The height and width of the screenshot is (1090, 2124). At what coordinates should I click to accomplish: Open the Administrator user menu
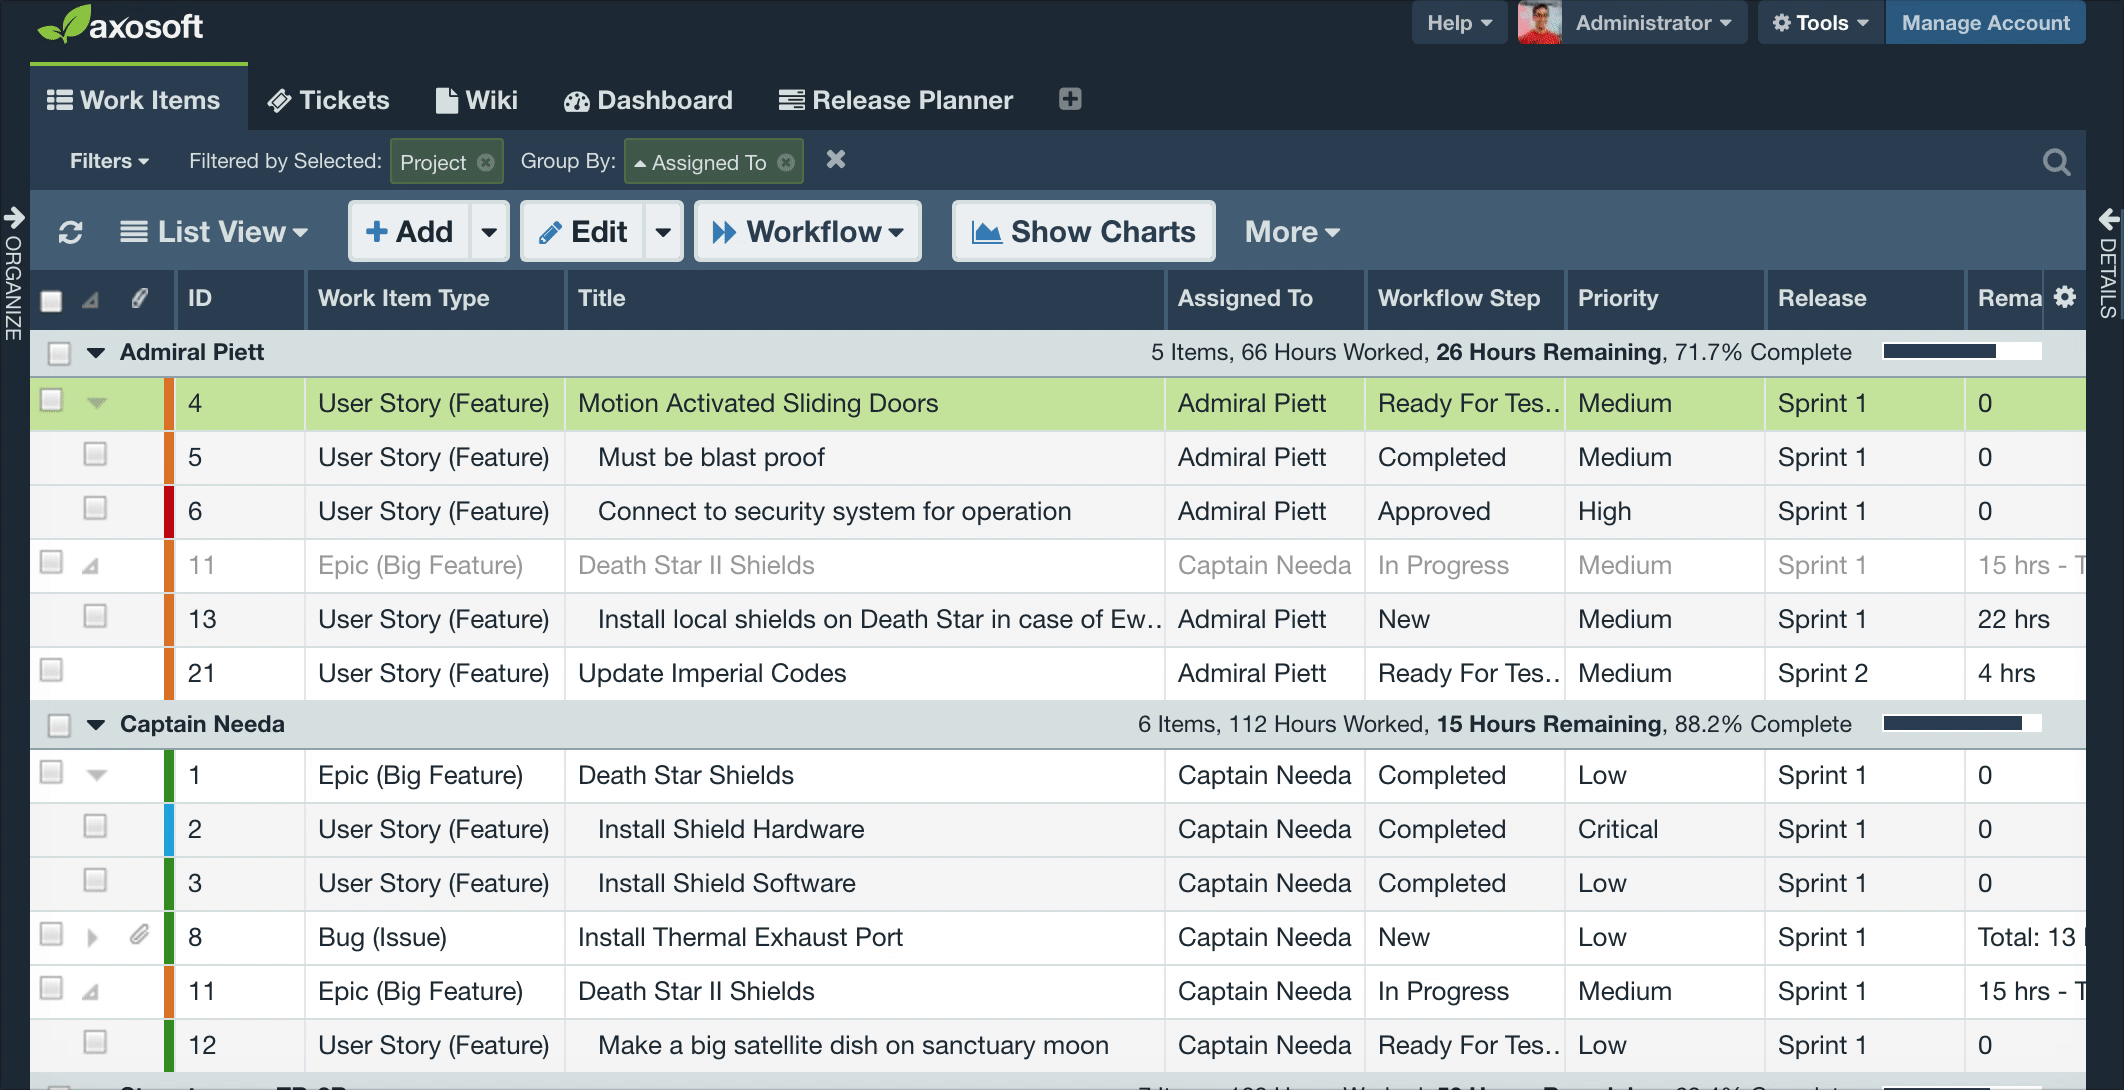coord(1652,22)
